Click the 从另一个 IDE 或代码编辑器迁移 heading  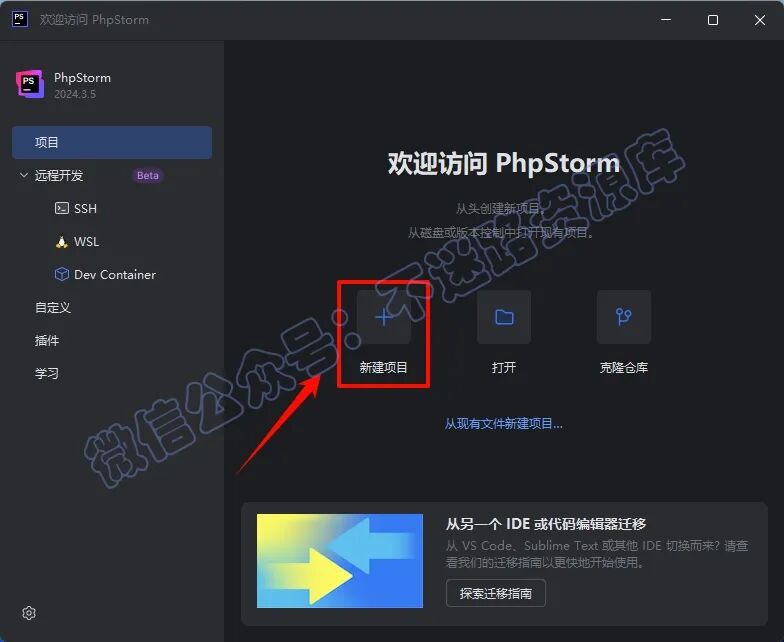point(546,524)
